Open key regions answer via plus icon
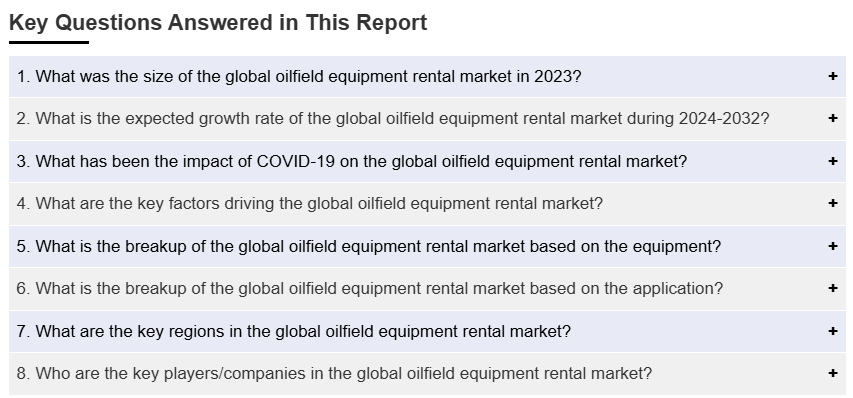853x398 pixels. [832, 331]
